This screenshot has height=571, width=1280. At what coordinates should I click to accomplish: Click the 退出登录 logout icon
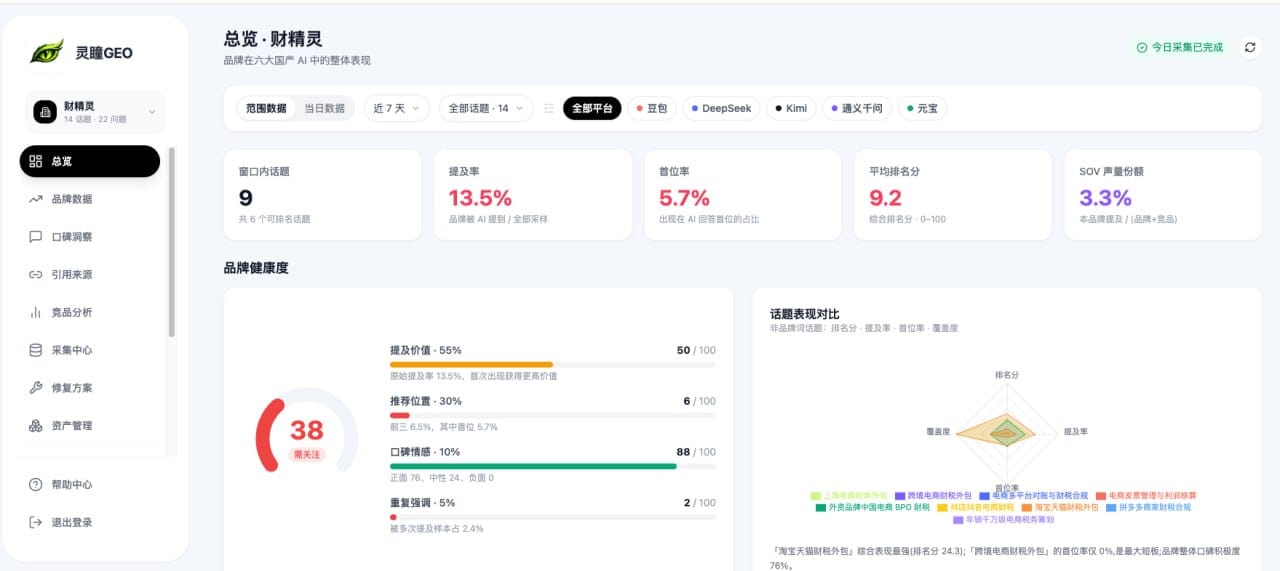pos(36,522)
